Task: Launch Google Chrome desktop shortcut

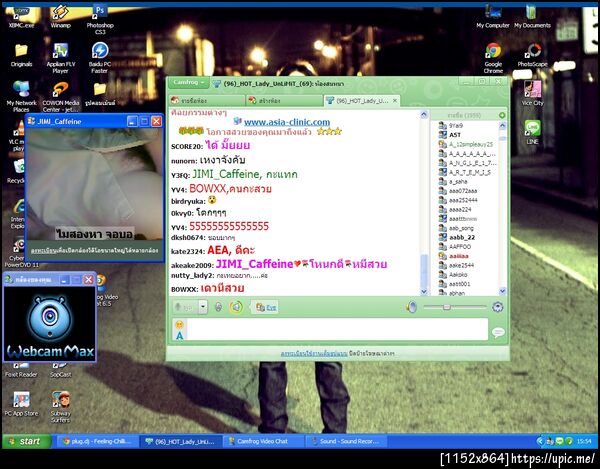Action: point(493,58)
